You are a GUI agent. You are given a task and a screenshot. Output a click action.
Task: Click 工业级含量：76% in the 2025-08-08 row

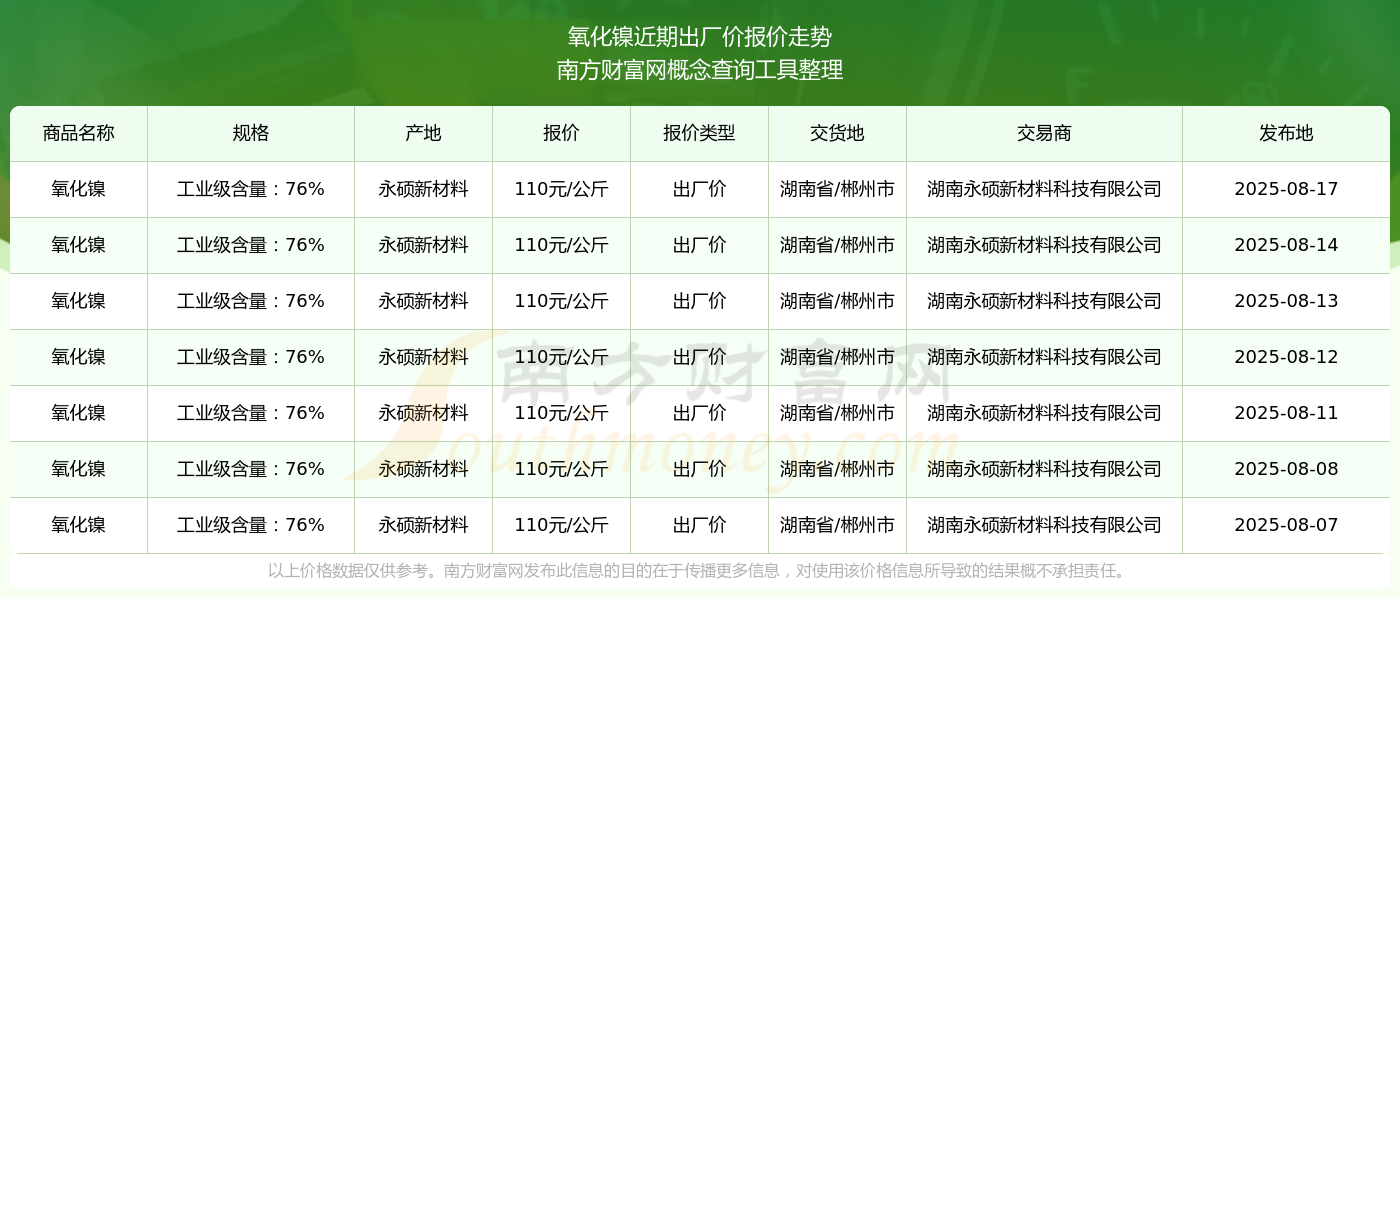pyautogui.click(x=251, y=469)
